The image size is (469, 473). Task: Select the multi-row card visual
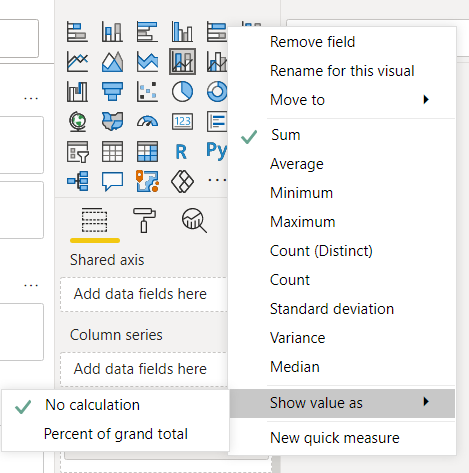[x=217, y=121]
